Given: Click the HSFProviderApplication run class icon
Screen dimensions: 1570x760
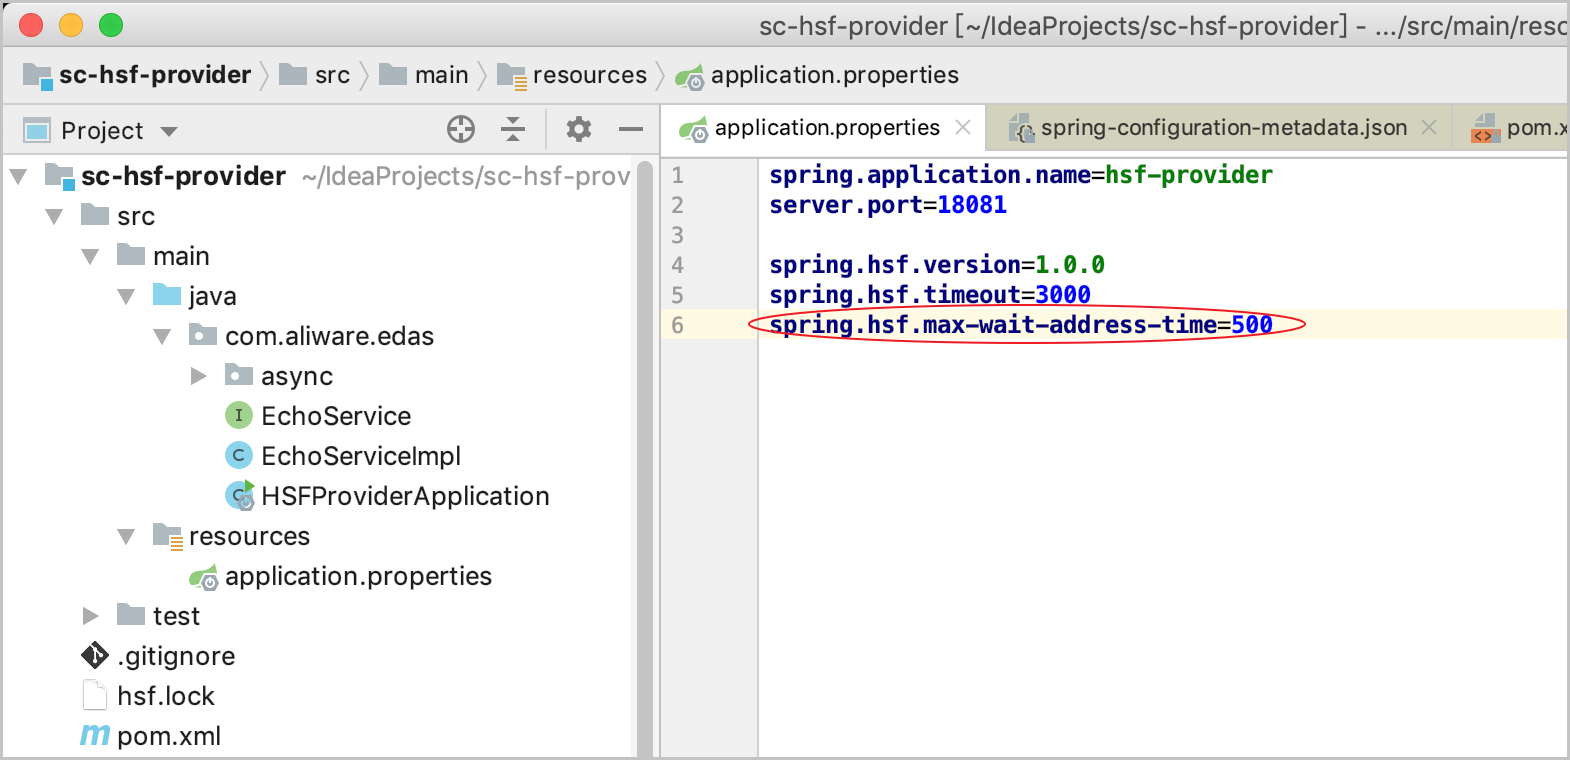Looking at the screenshot, I should (240, 495).
